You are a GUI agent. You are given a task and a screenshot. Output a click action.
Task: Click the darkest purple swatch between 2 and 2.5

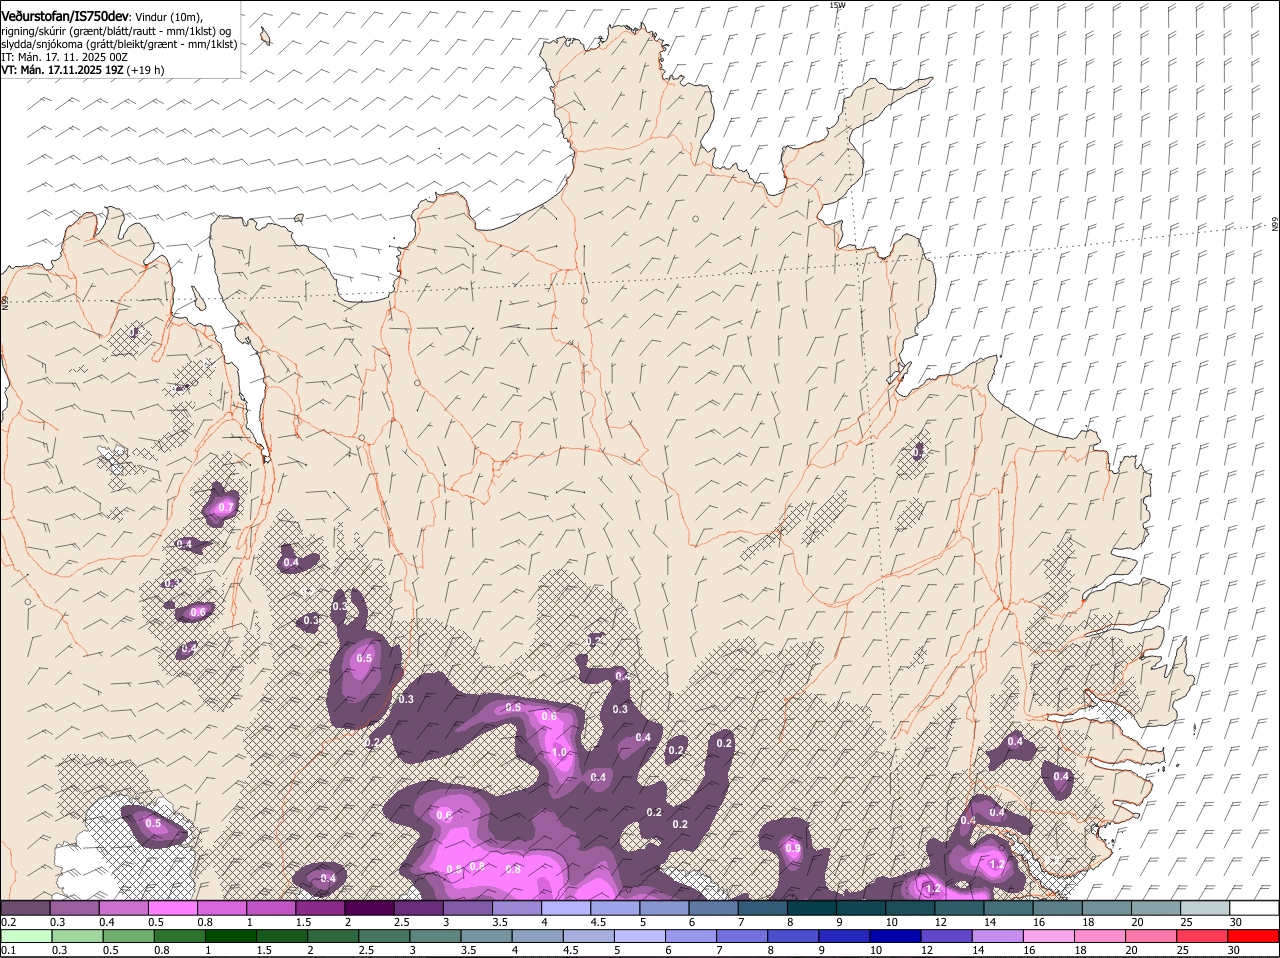369,907
